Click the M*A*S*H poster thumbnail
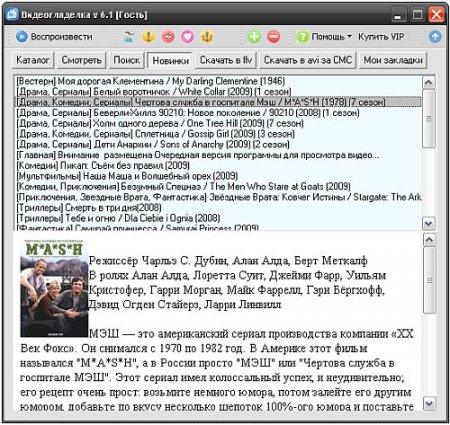The height and width of the screenshot is (425, 450). [x=54, y=288]
